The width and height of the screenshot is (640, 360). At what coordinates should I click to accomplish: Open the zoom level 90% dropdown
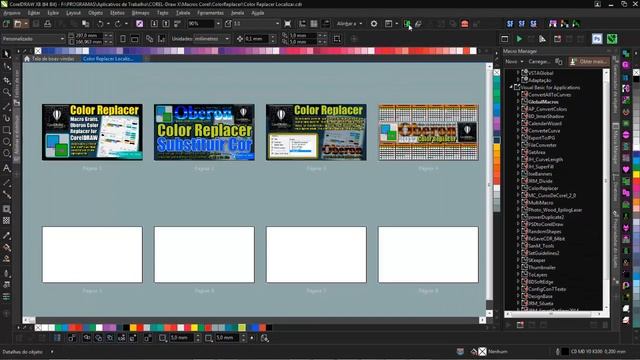218,24
